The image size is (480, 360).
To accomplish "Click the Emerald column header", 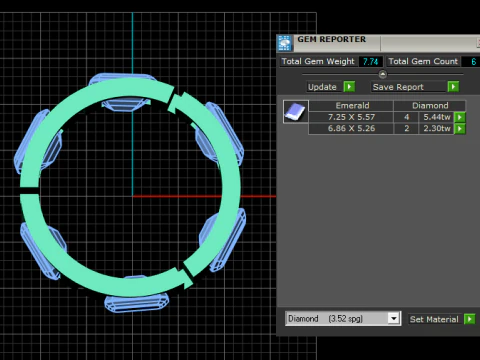I will 352,106.
